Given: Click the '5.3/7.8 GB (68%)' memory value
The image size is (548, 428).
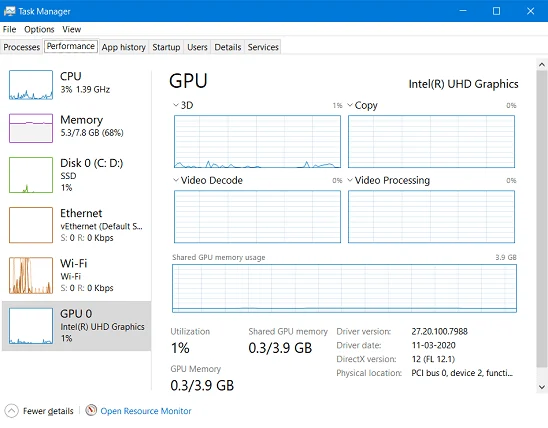Looking at the screenshot, I should [x=92, y=133].
